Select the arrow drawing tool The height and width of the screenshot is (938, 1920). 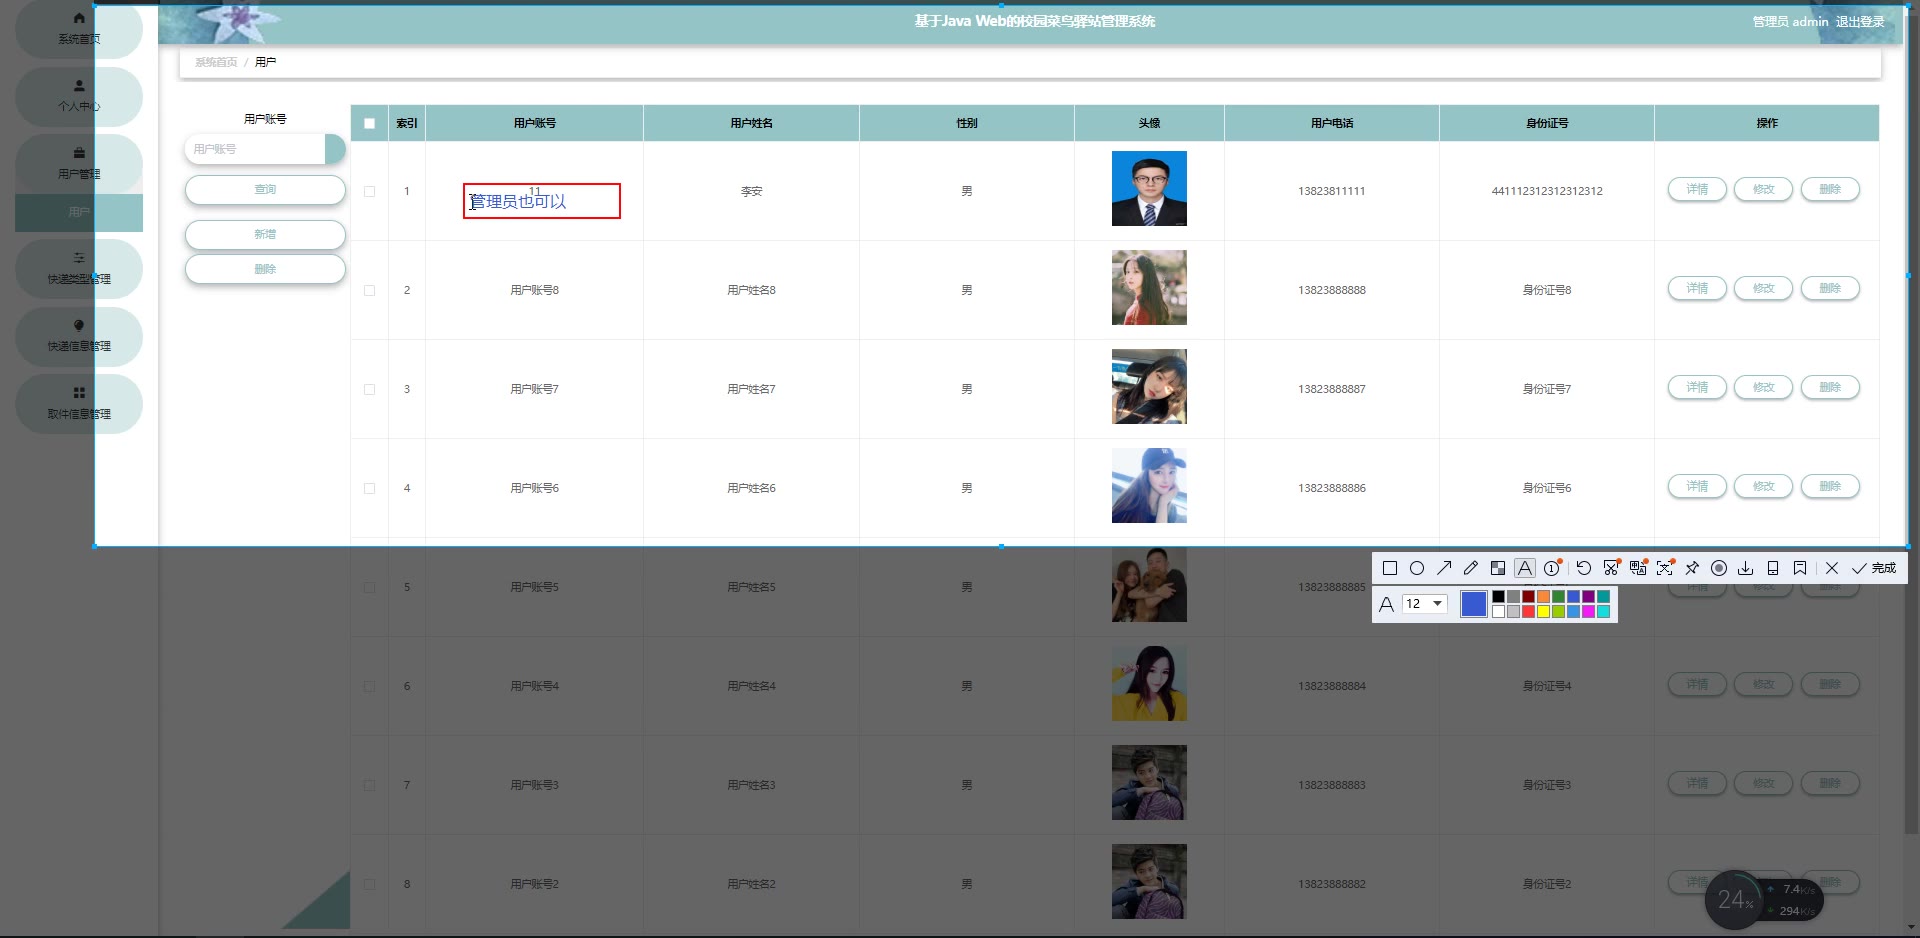[x=1444, y=568]
